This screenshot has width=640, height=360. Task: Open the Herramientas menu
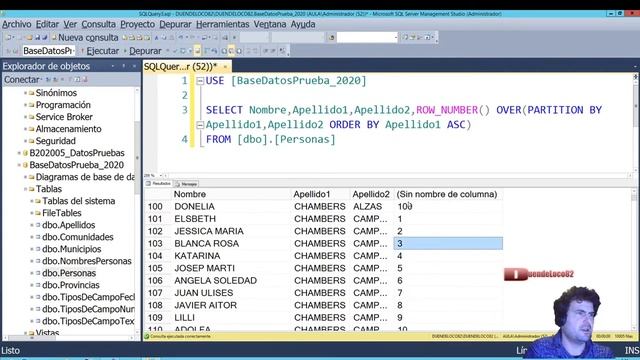(222, 24)
